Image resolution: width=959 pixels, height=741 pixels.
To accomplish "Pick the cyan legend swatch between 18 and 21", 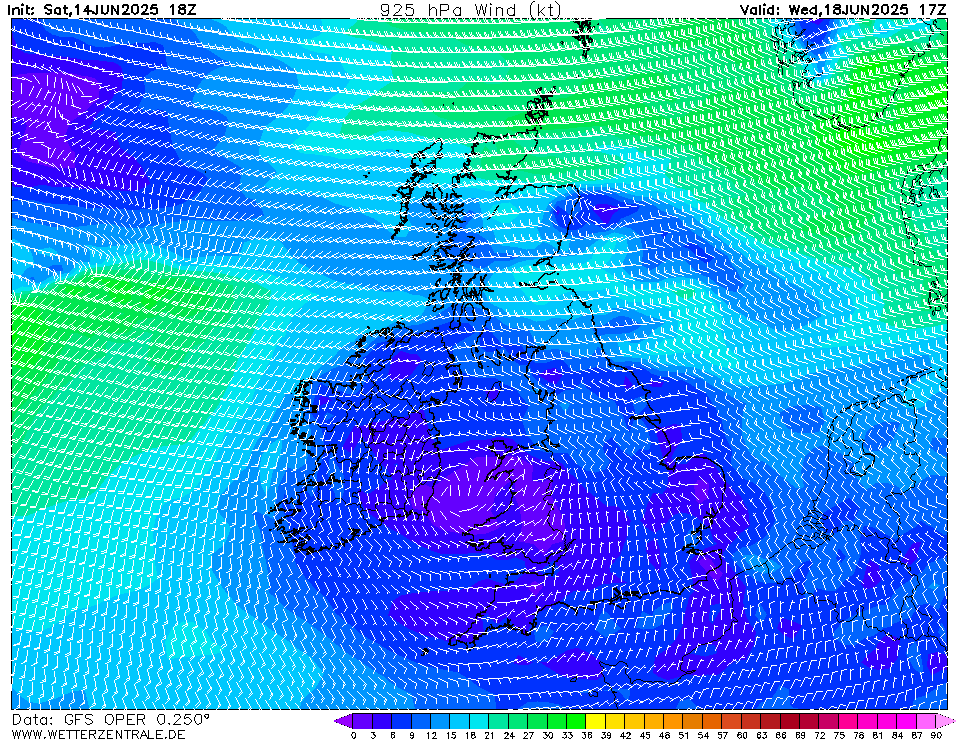I will 480,721.
